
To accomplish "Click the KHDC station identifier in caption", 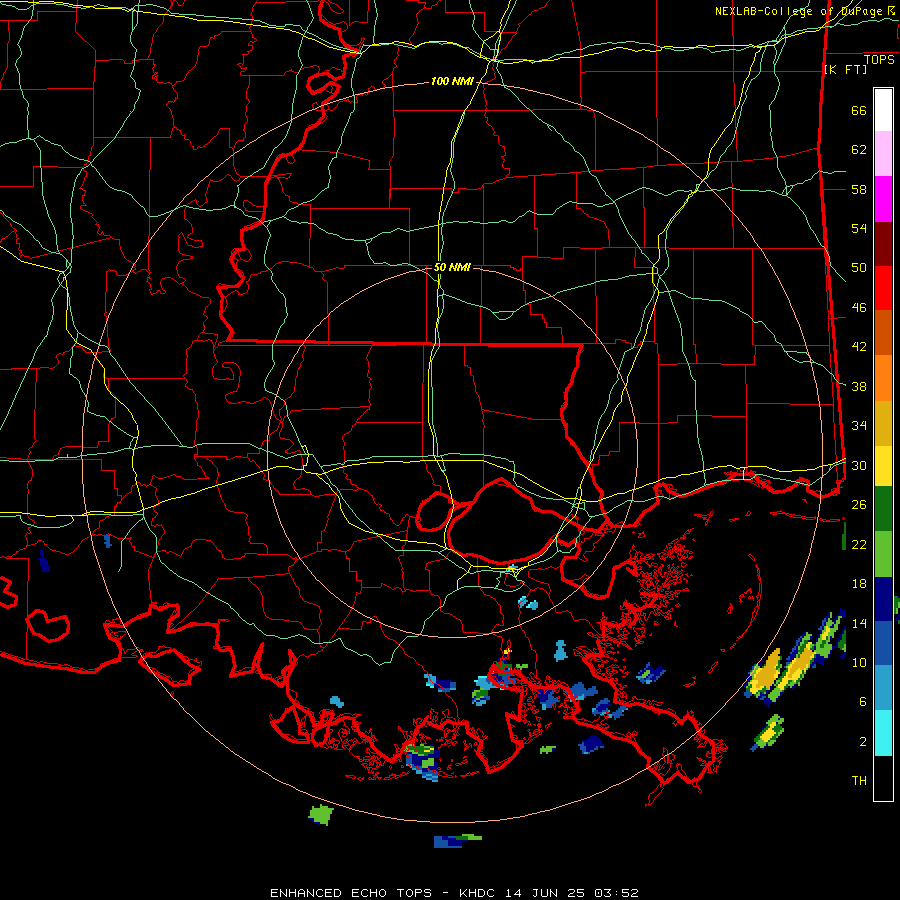I will [x=479, y=893].
